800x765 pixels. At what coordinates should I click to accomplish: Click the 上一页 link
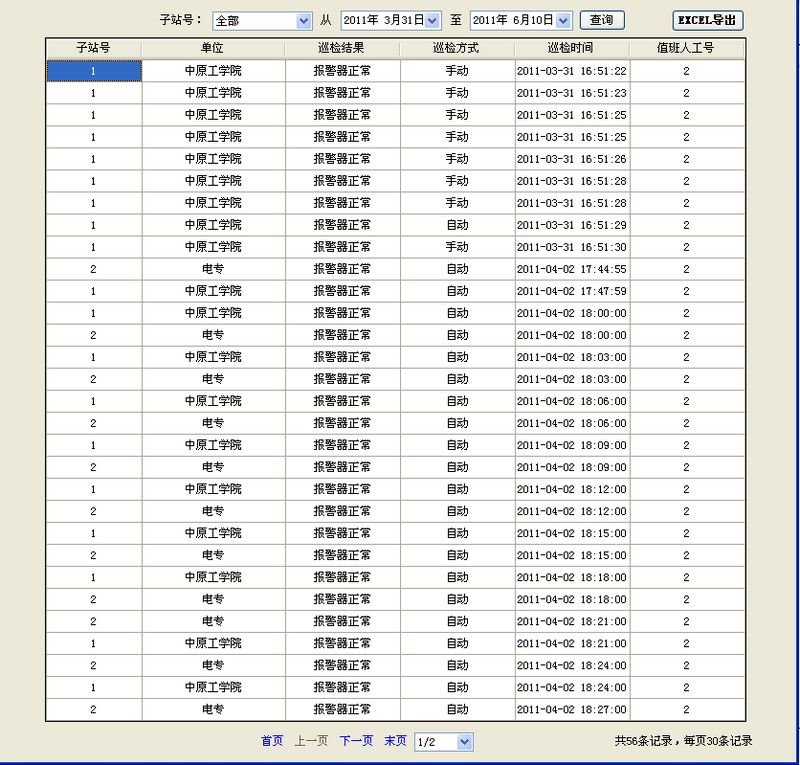pyautogui.click(x=311, y=741)
